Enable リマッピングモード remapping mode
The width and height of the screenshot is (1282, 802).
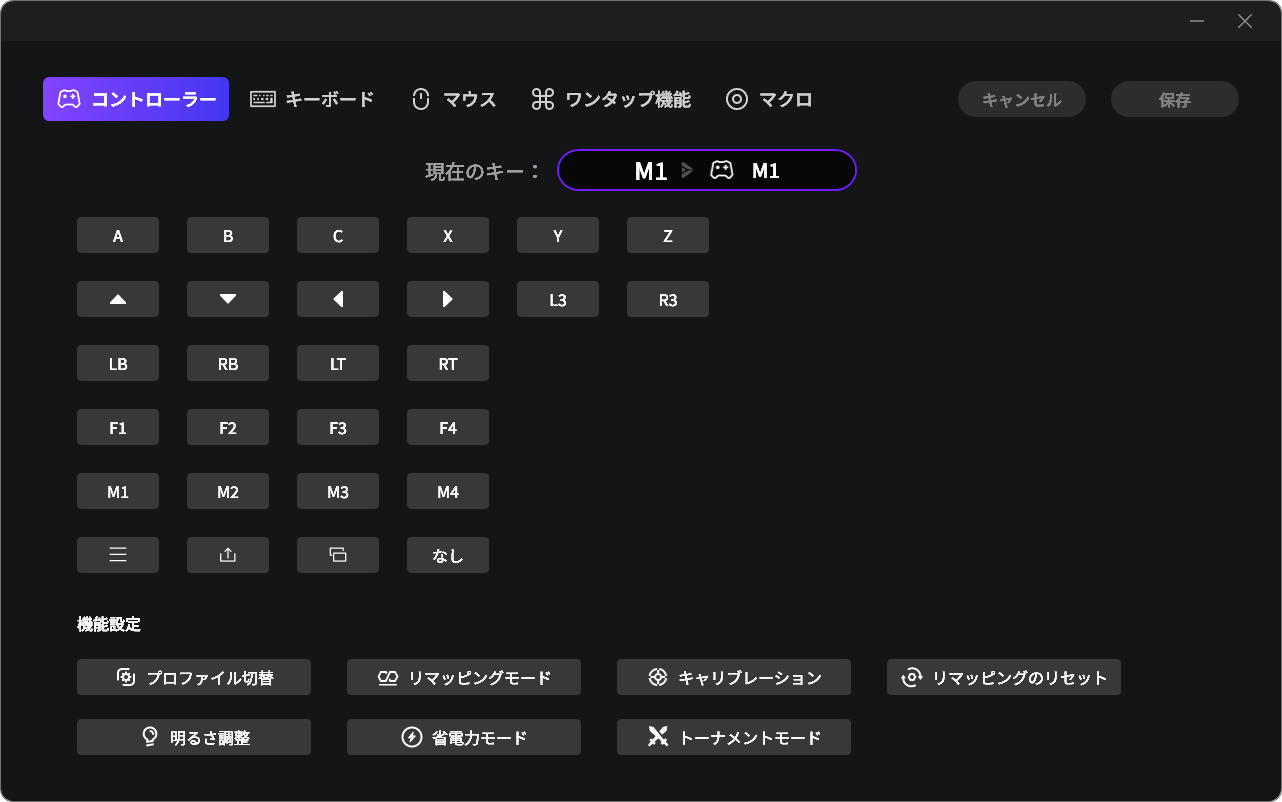[x=464, y=677]
